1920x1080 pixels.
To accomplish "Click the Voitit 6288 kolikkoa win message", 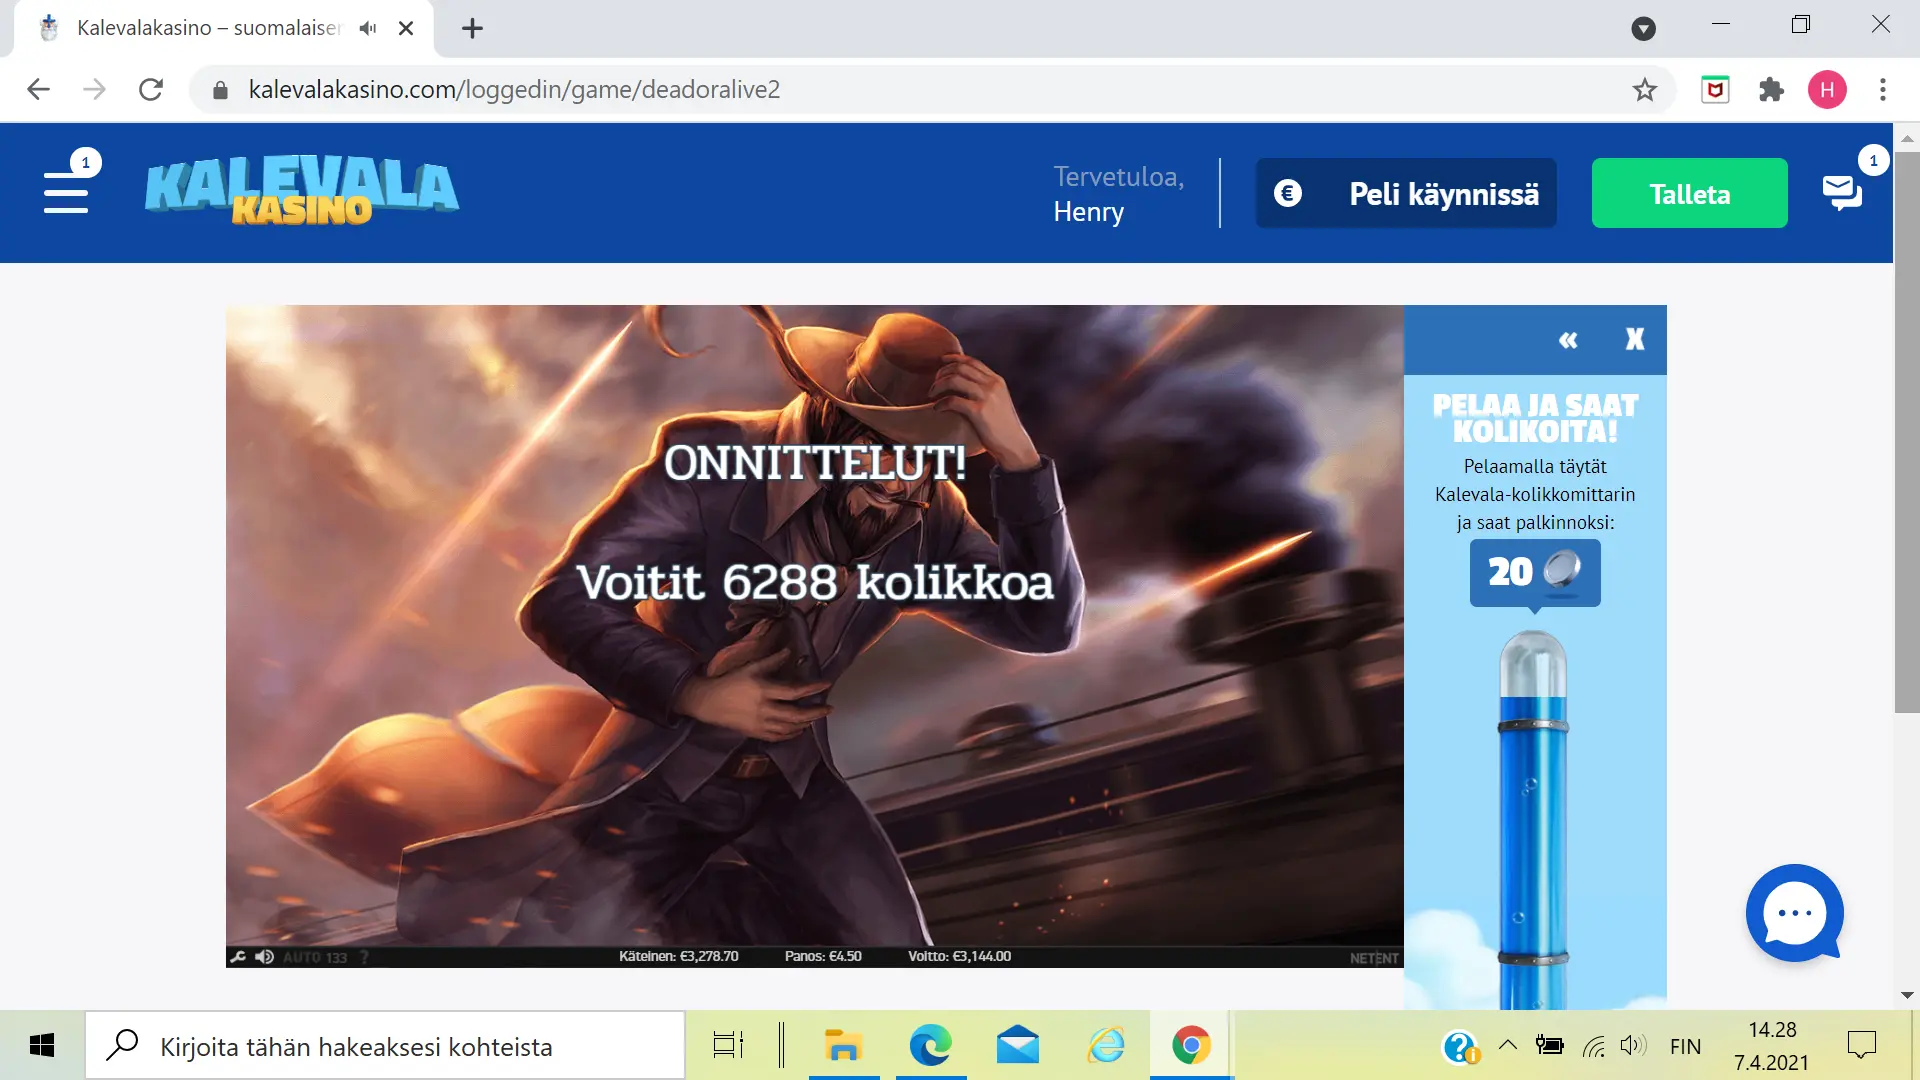I will (x=815, y=582).
